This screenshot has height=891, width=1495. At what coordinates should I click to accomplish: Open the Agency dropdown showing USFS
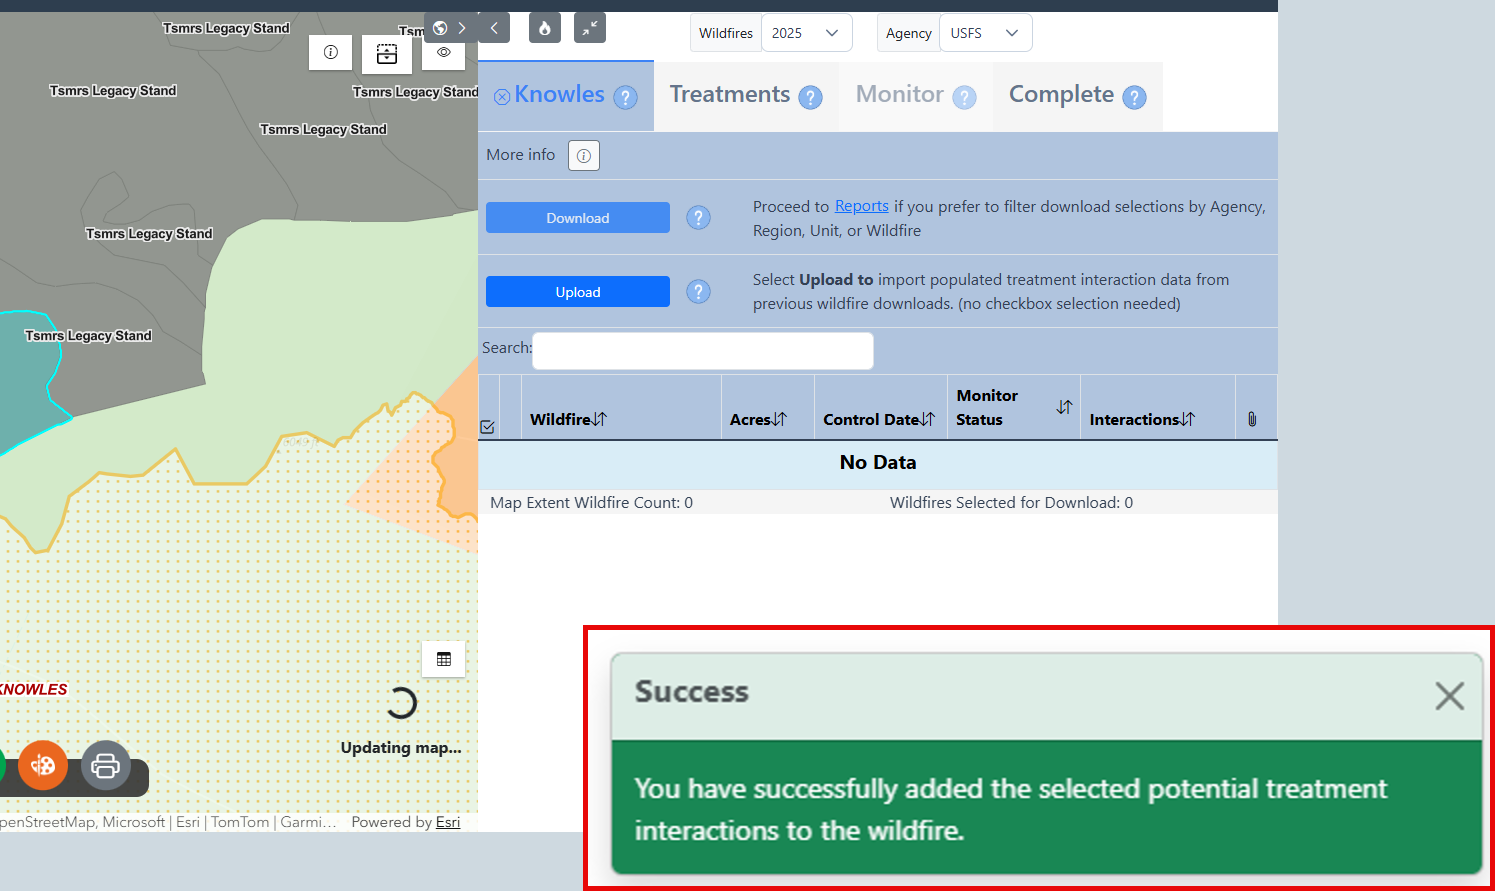point(986,33)
